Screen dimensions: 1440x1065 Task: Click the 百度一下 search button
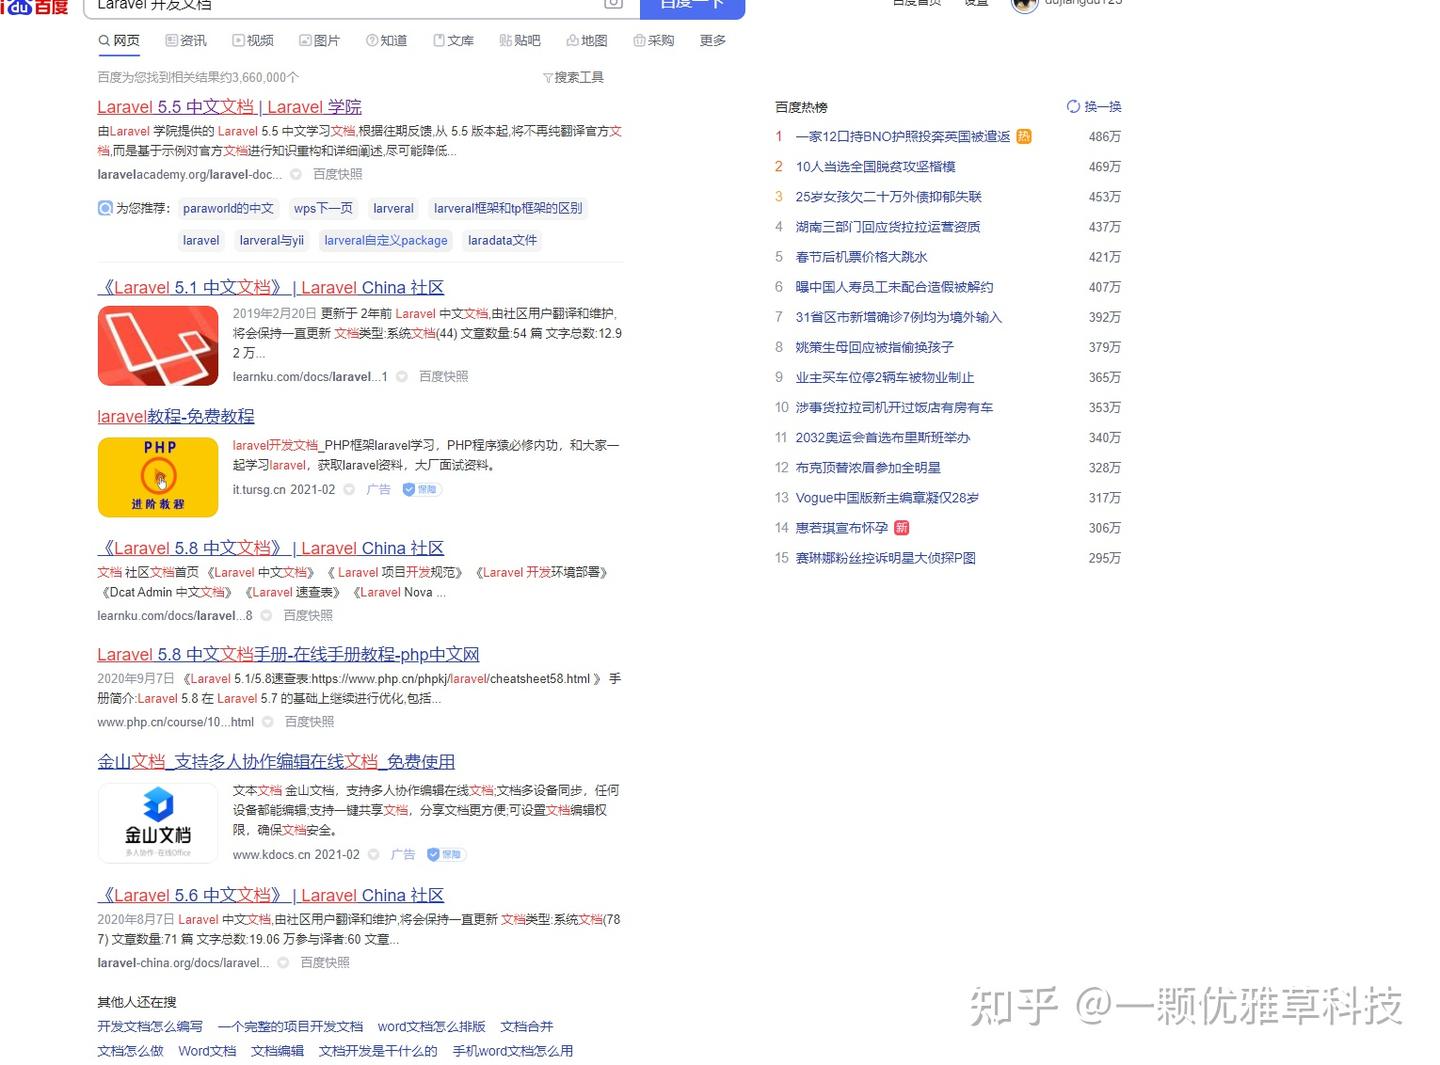tap(692, 5)
